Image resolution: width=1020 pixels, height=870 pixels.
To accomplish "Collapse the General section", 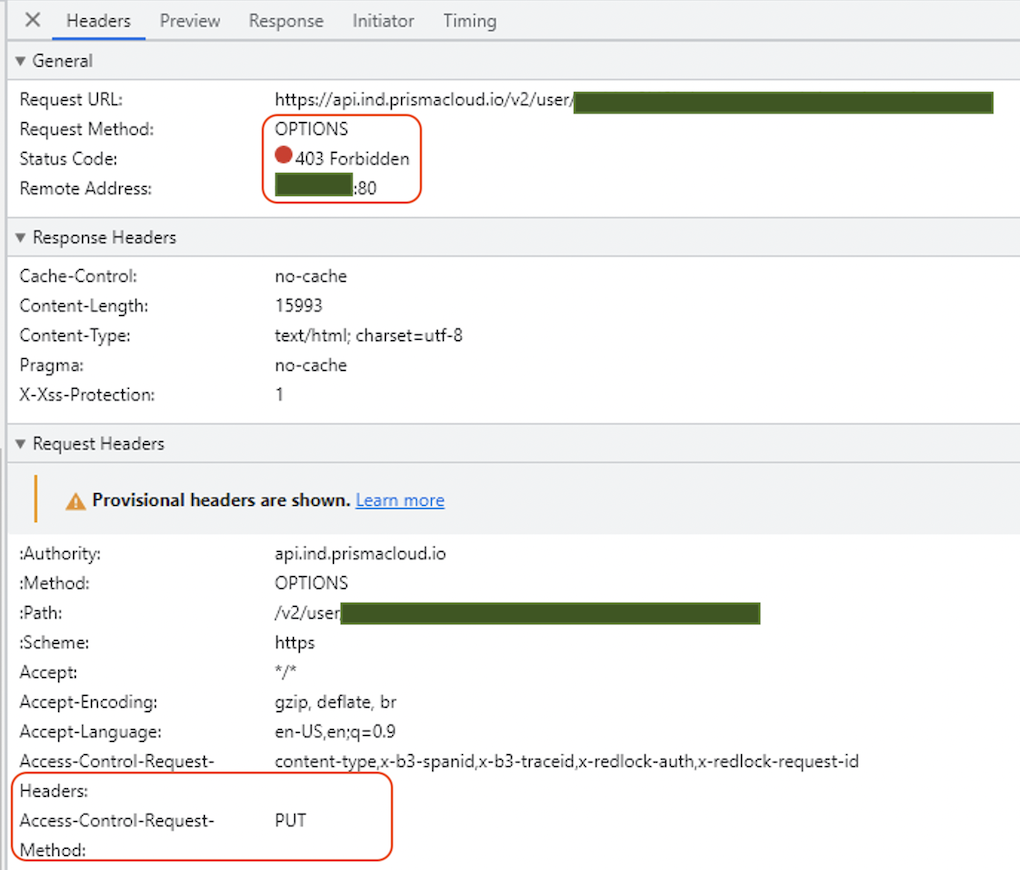I will point(21,61).
